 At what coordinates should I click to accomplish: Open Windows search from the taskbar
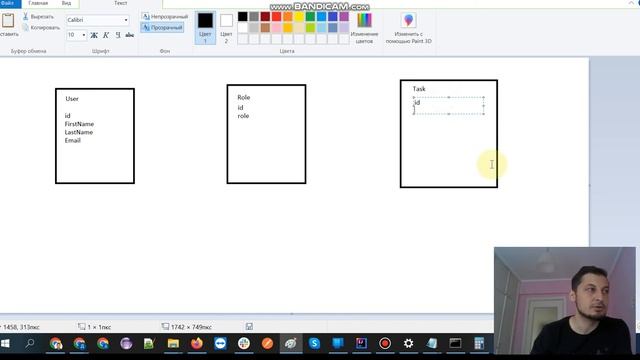tap(29, 343)
